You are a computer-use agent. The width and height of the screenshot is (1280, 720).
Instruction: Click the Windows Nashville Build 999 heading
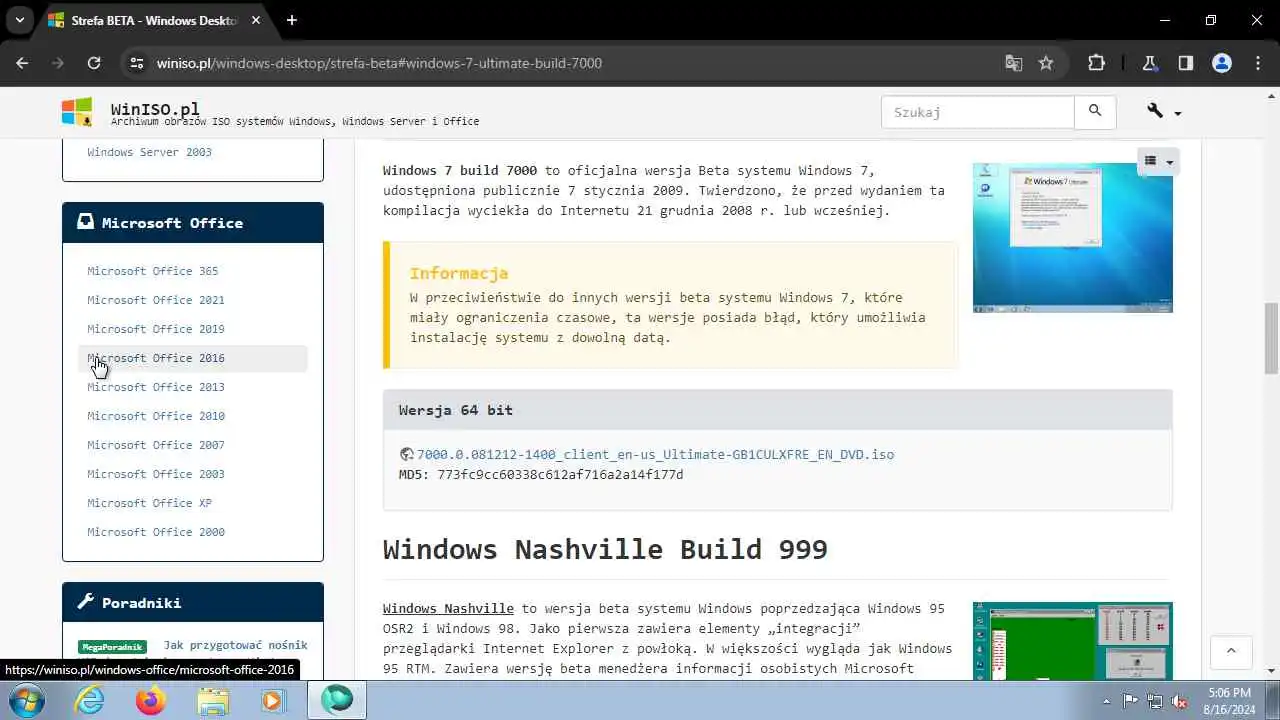[x=605, y=549]
